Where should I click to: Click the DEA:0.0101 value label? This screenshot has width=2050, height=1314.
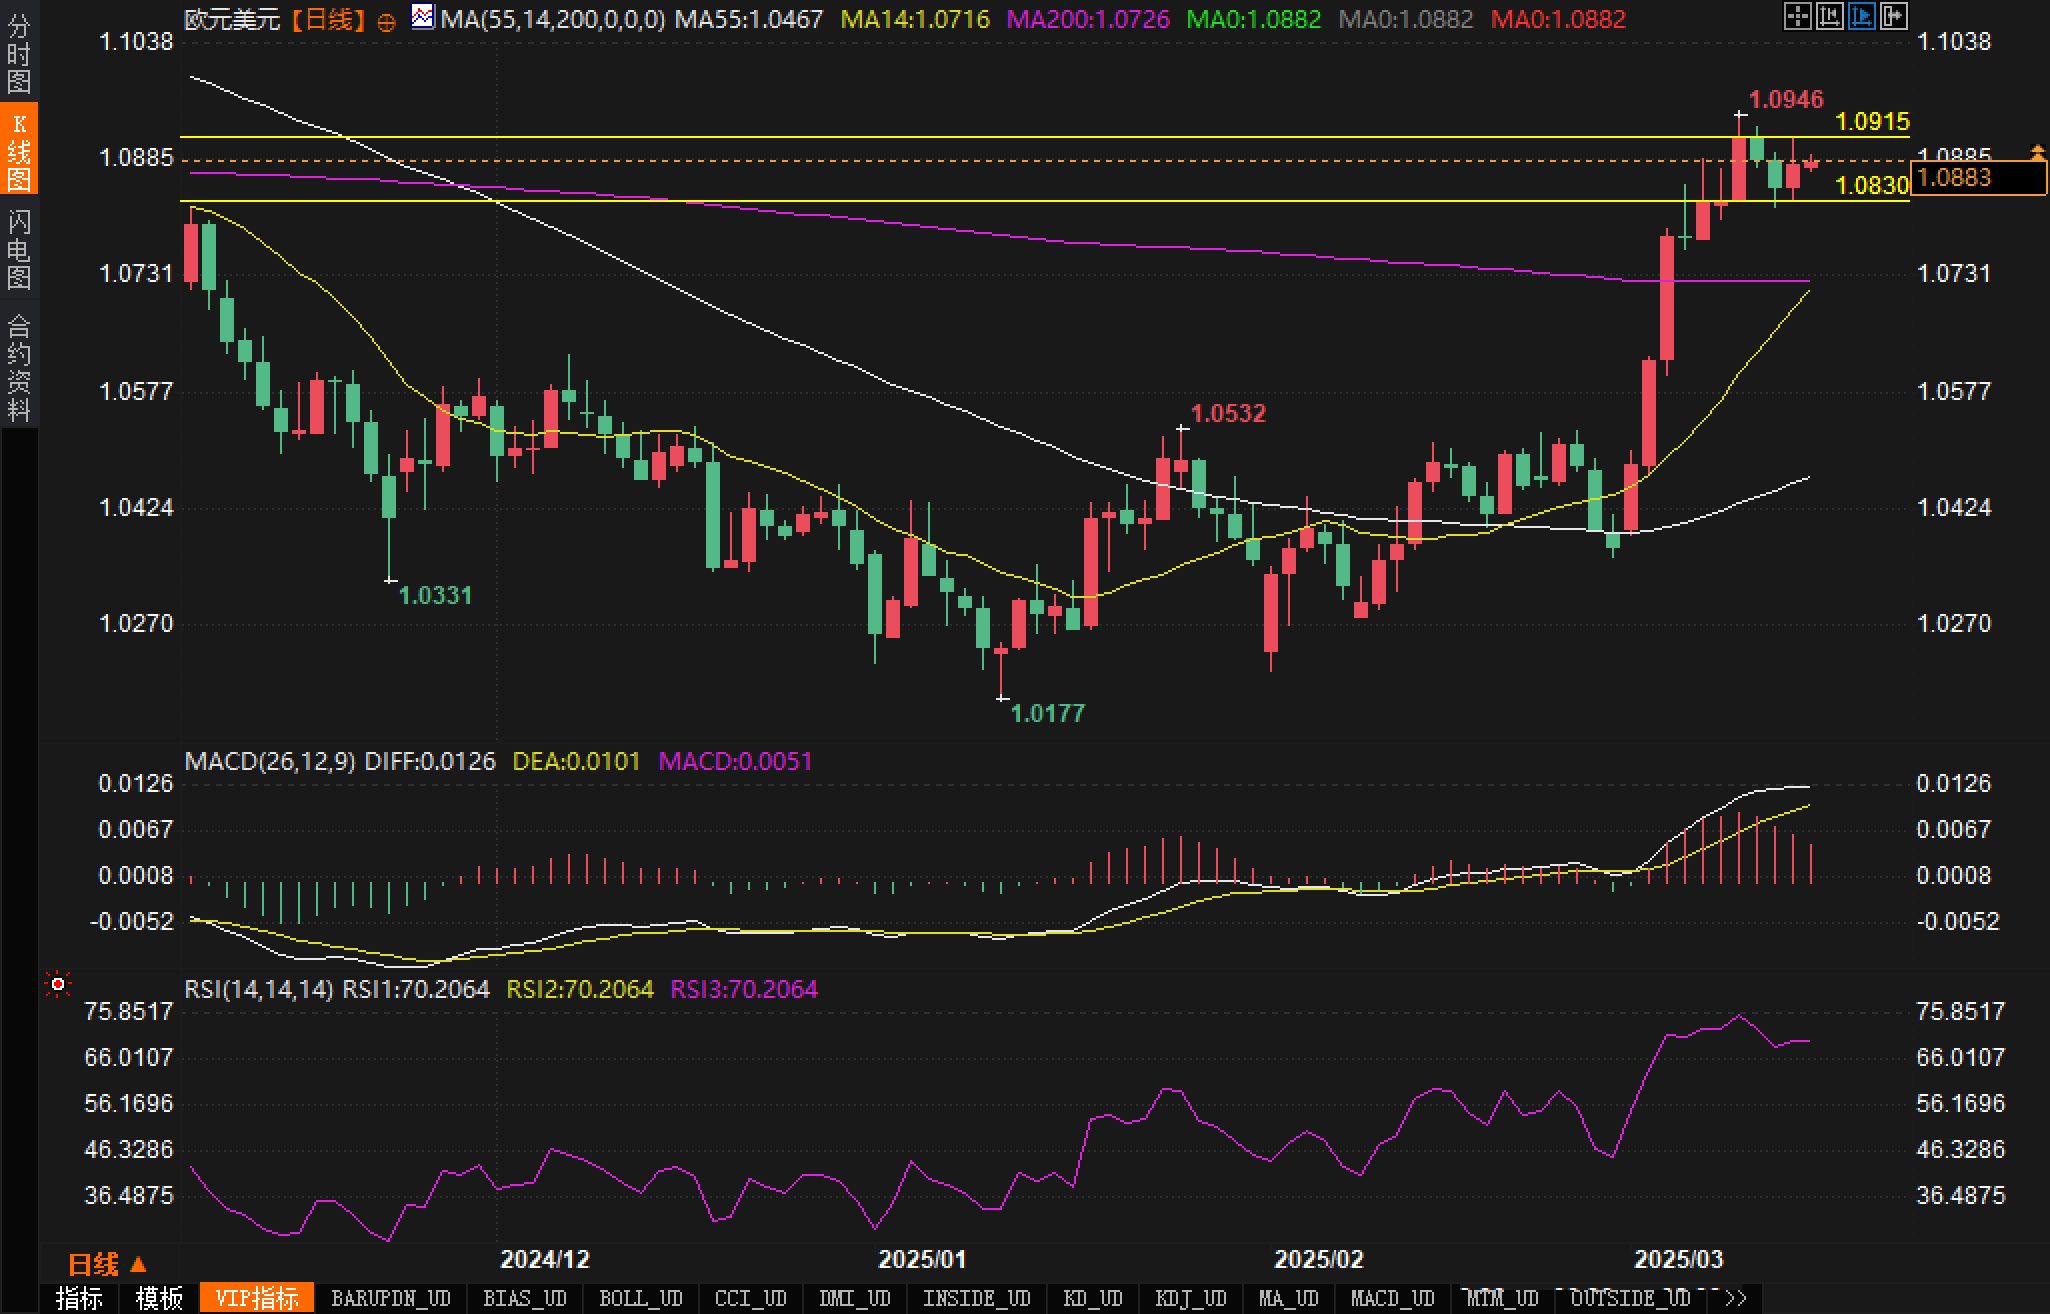pos(576,761)
